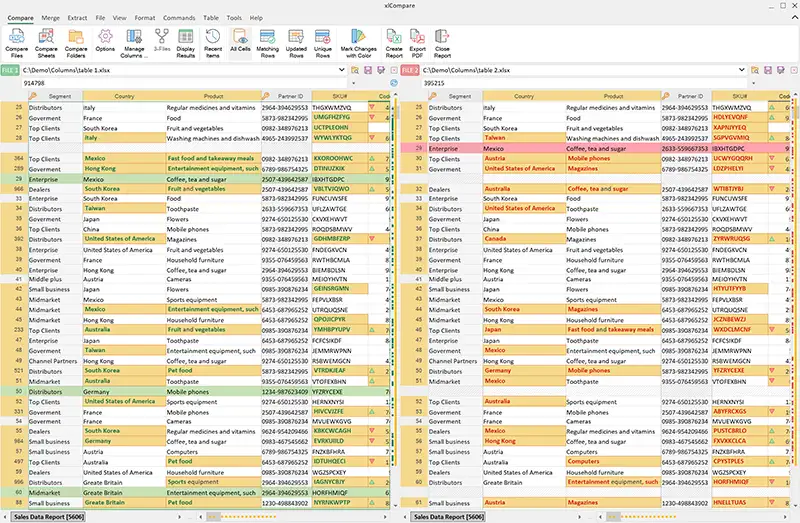800x523 pixels.
Task: Expand the File 1 path dropdown
Action: 341,70
